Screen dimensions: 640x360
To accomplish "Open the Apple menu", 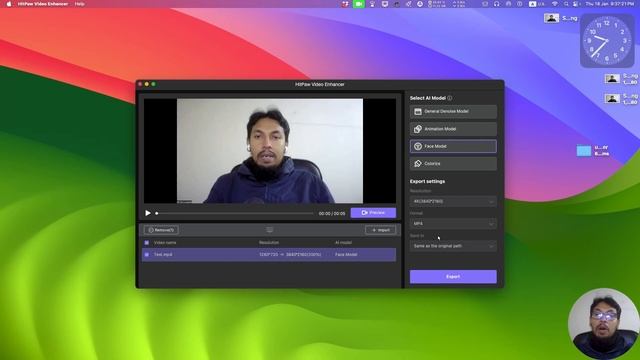I will (9, 4).
